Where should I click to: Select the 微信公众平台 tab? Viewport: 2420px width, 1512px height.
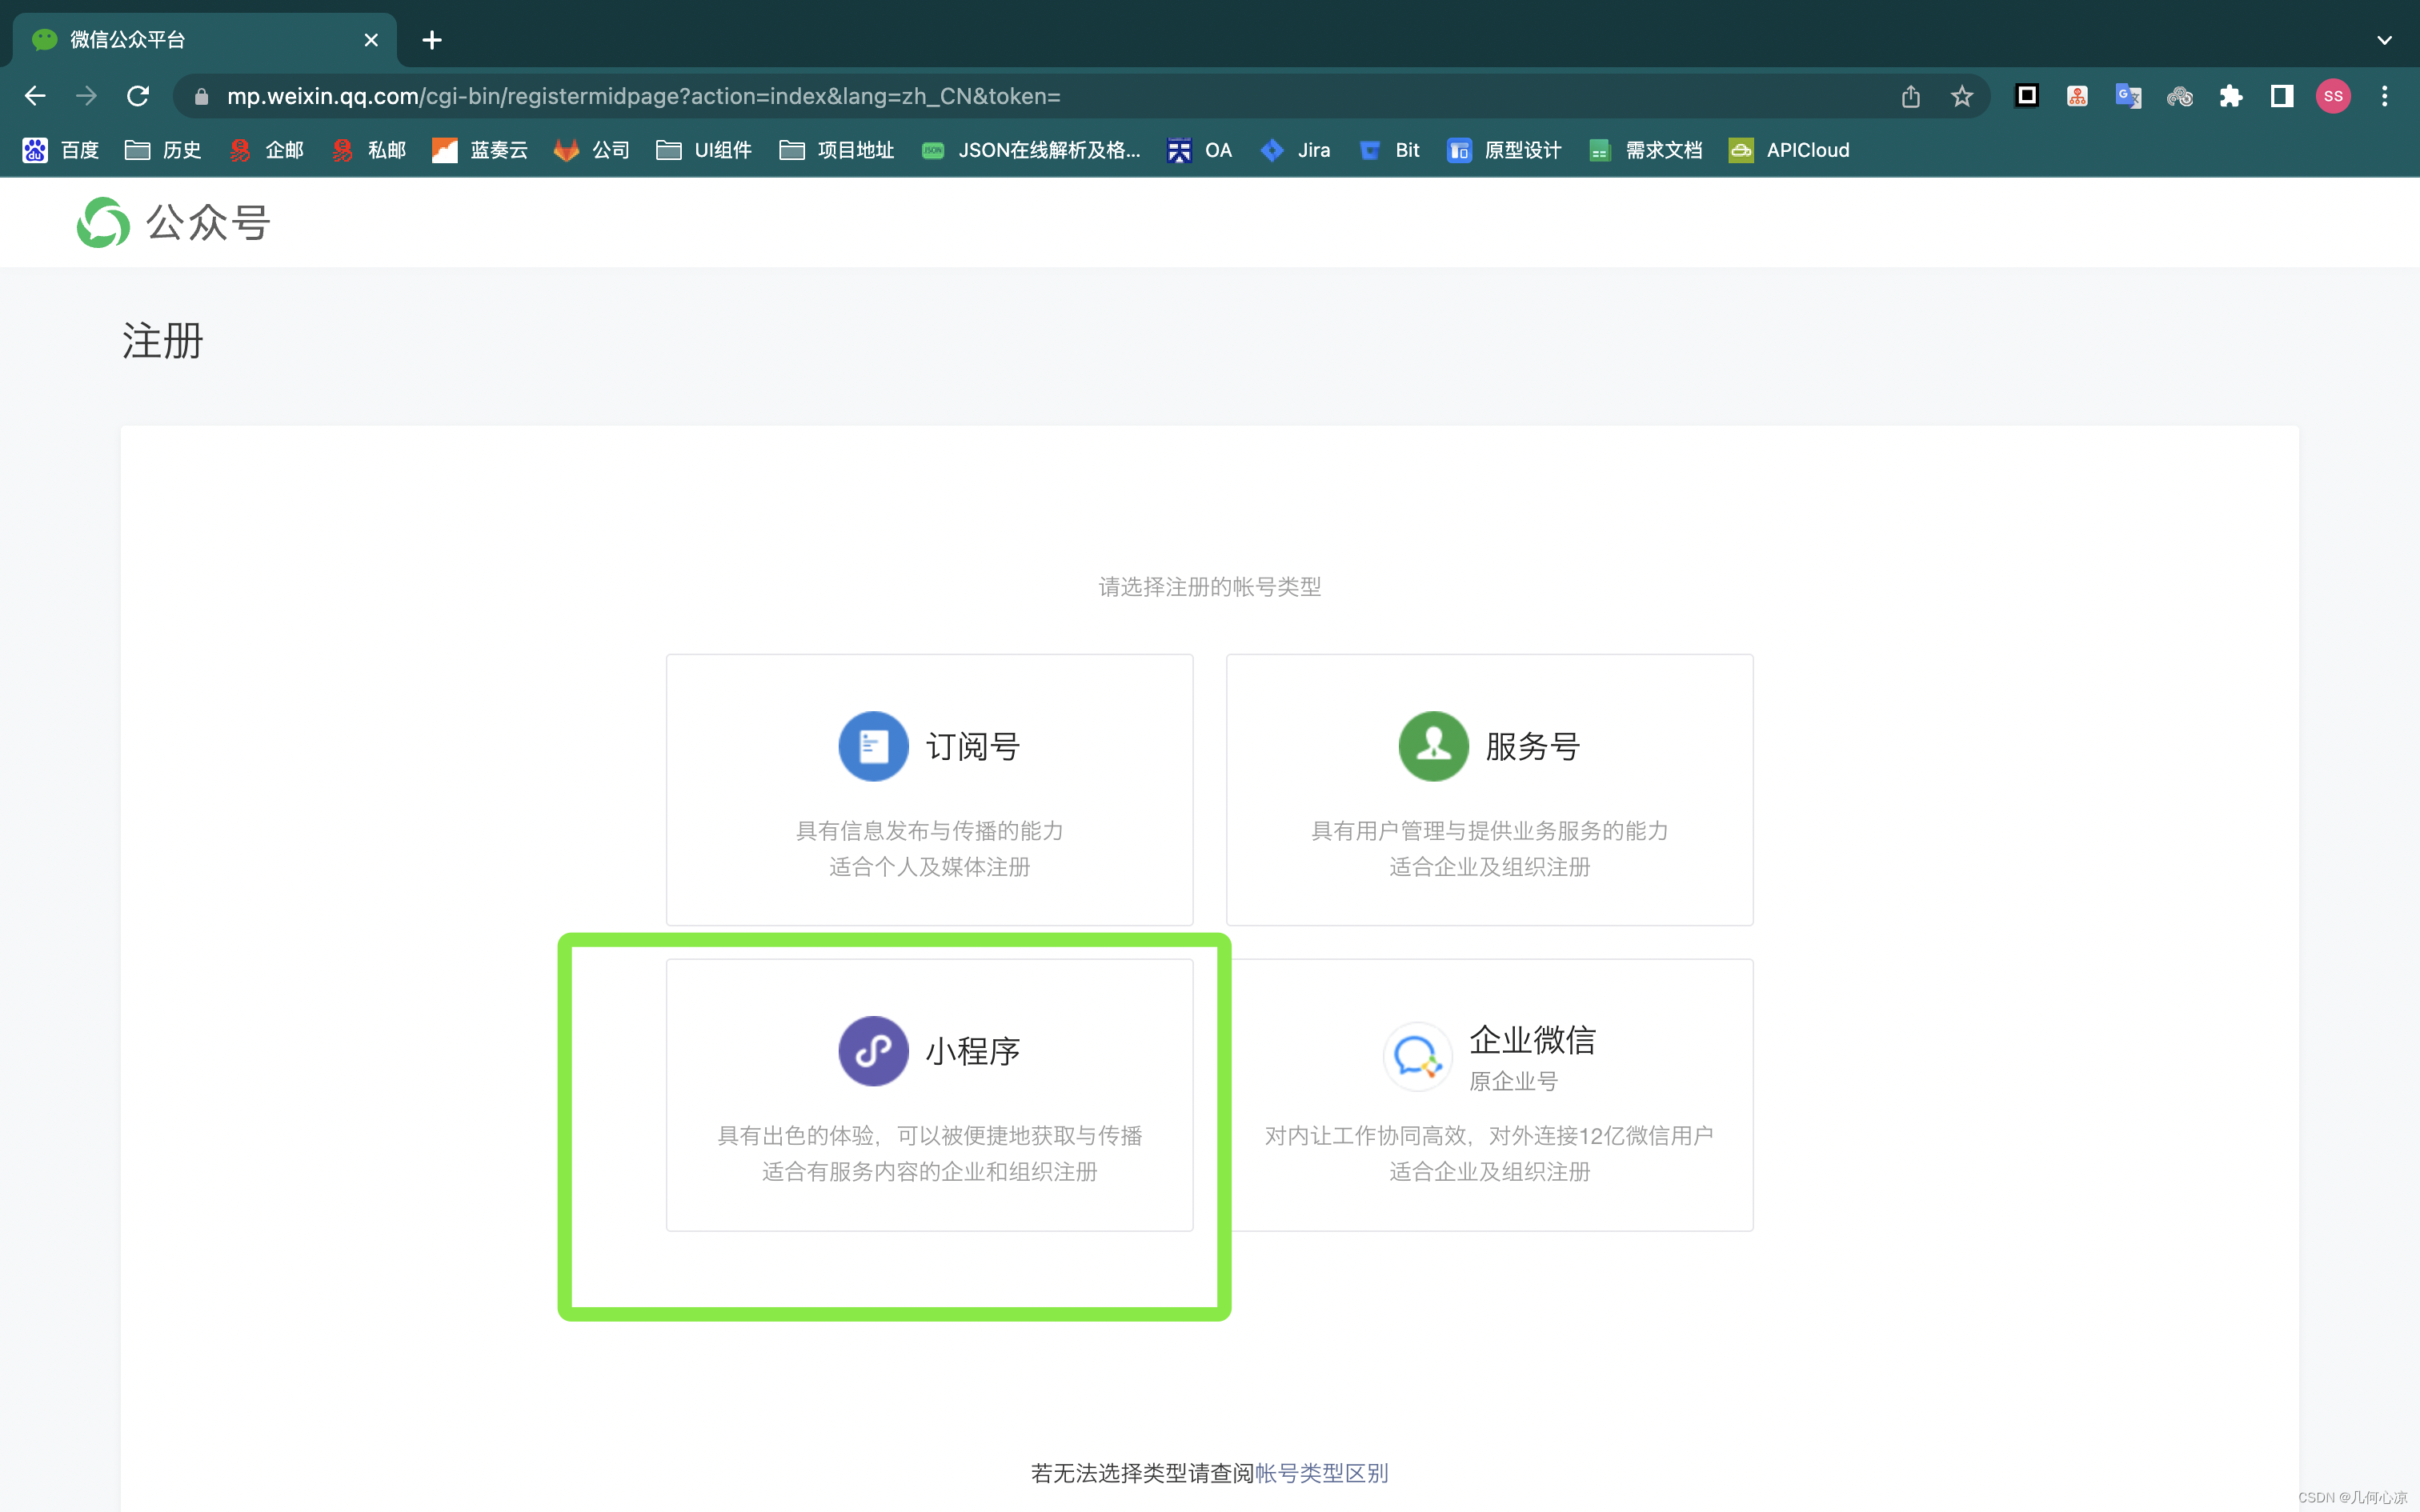tap(203, 40)
